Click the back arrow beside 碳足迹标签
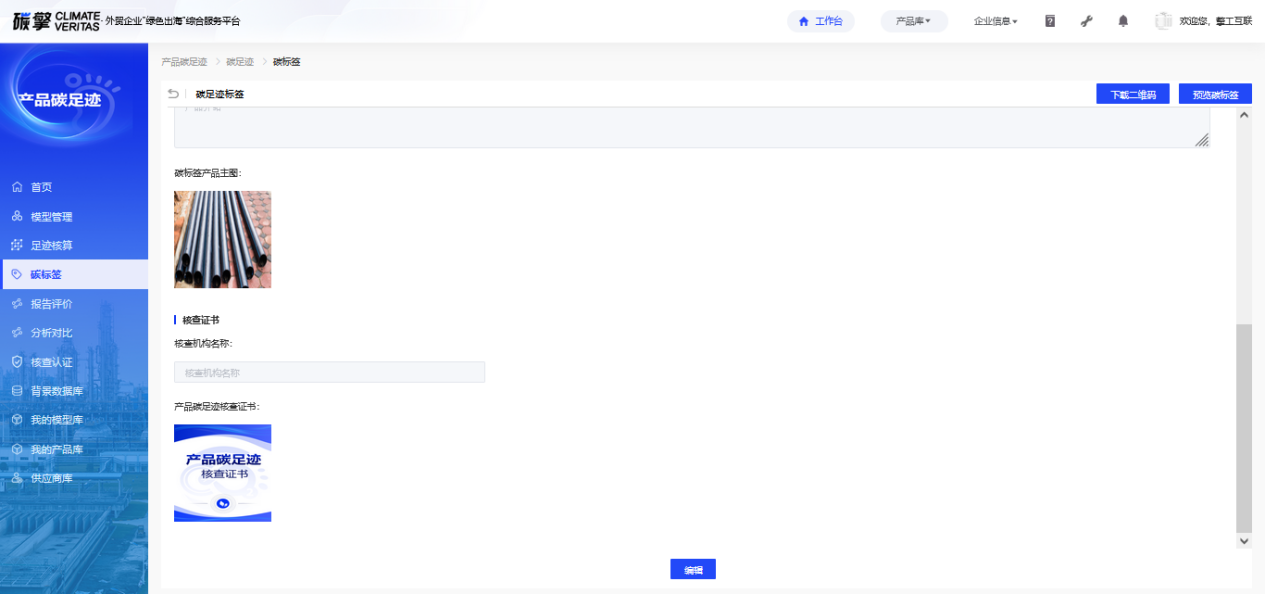Image resolution: width=1265 pixels, height=594 pixels. (174, 94)
